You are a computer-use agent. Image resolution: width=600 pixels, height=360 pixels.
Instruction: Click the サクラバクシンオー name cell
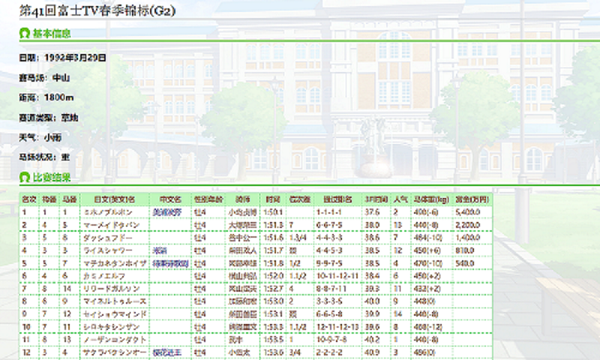(x=114, y=352)
